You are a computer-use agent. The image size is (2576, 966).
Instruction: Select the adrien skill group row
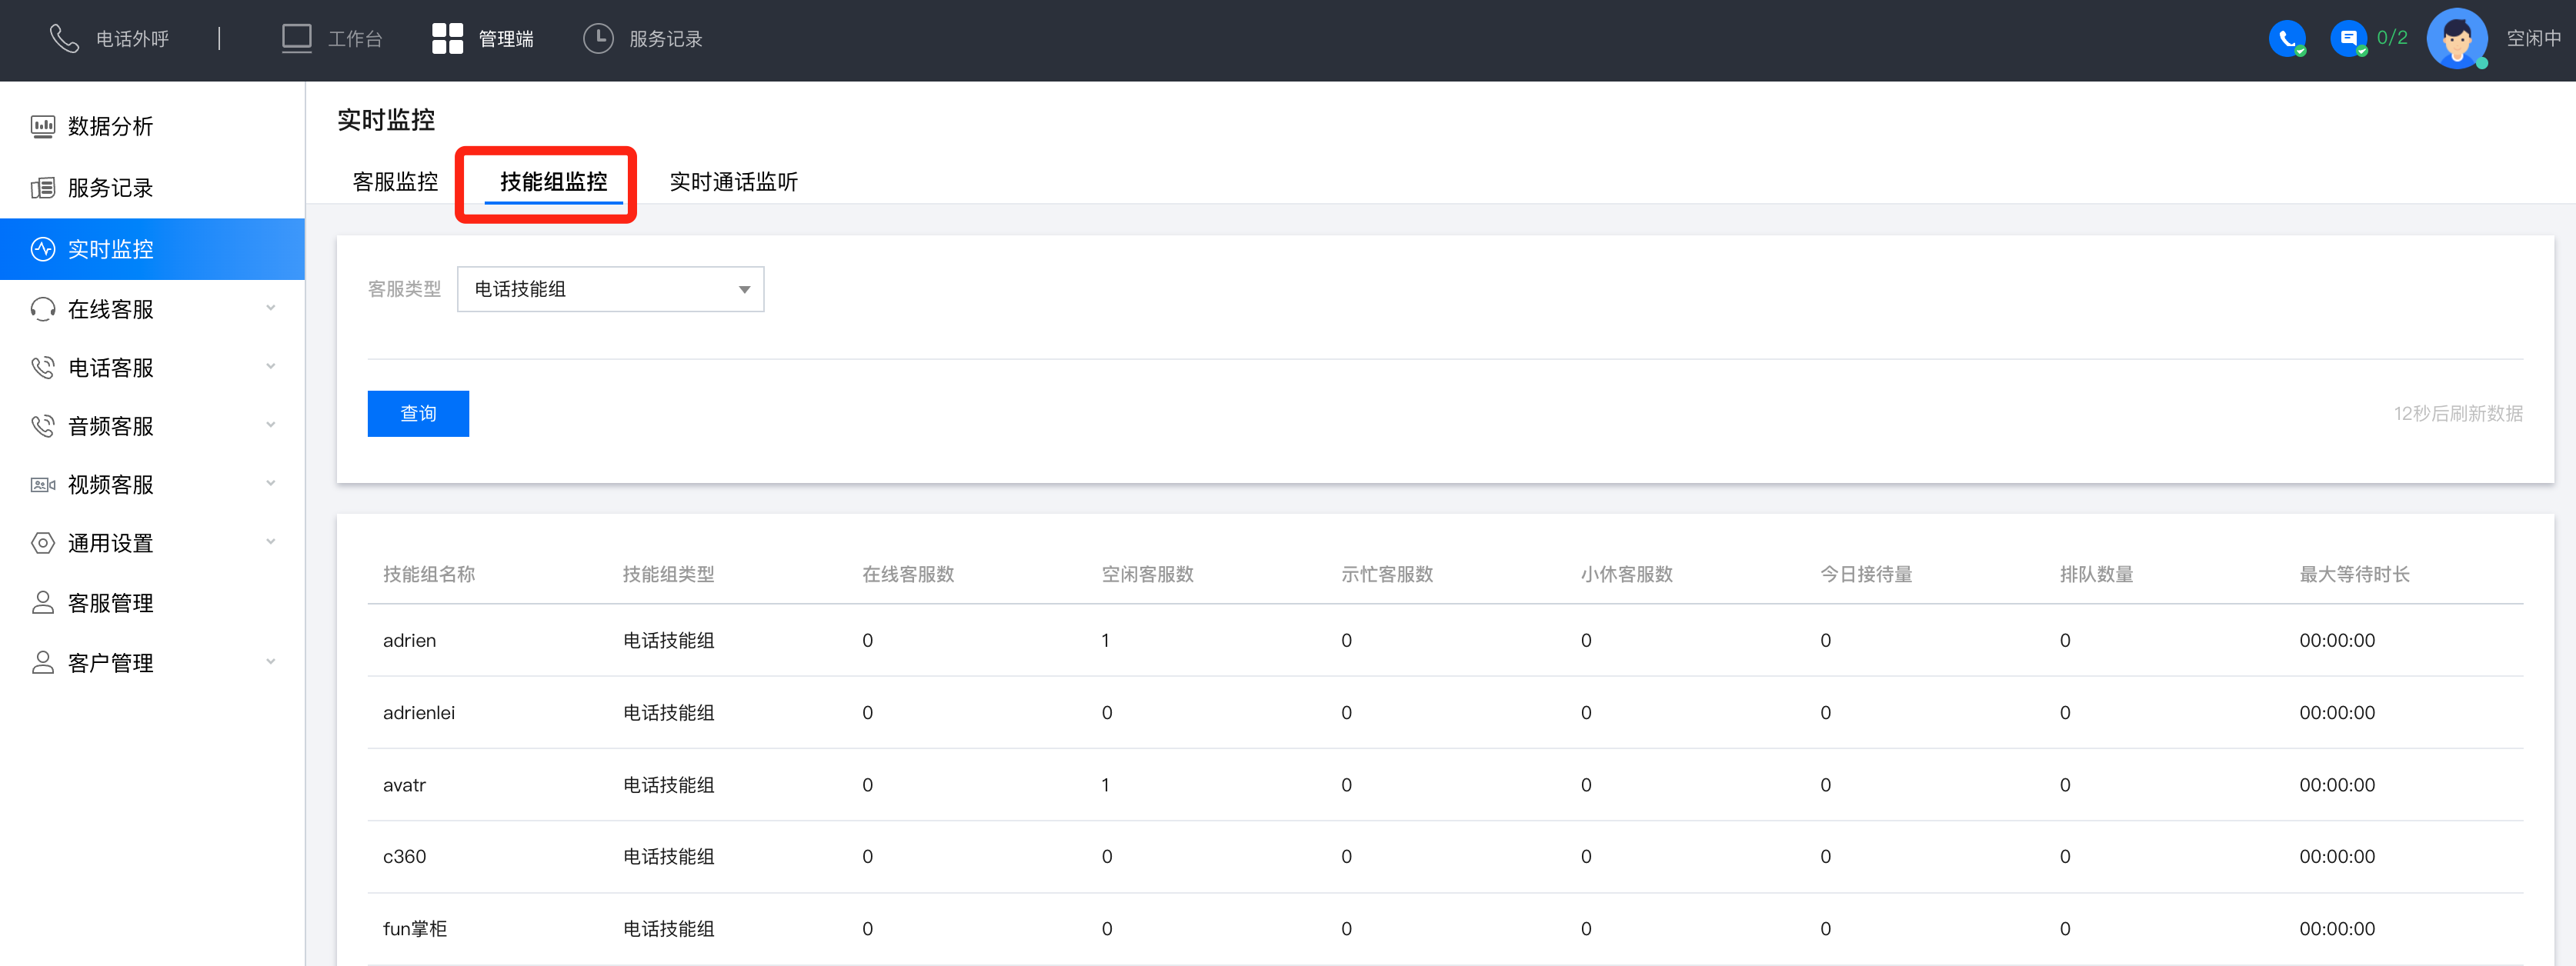(410, 640)
